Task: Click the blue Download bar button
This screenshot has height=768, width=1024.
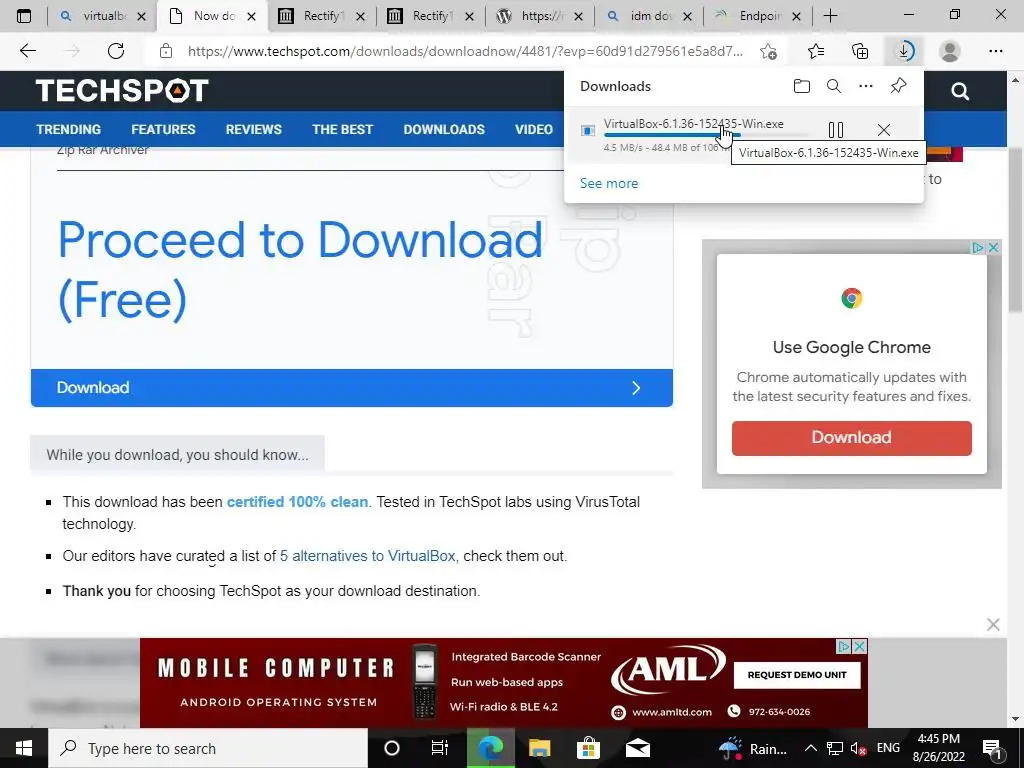Action: pyautogui.click(x=351, y=388)
